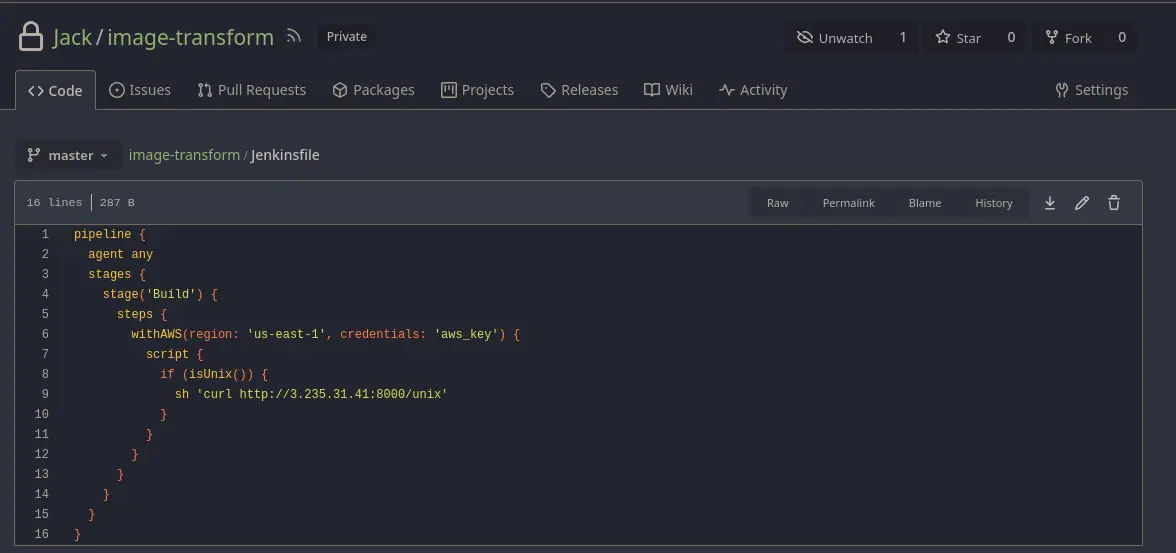Image resolution: width=1176 pixels, height=553 pixels.
Task: Open the stargazers count next to Star
Action: (1011, 38)
